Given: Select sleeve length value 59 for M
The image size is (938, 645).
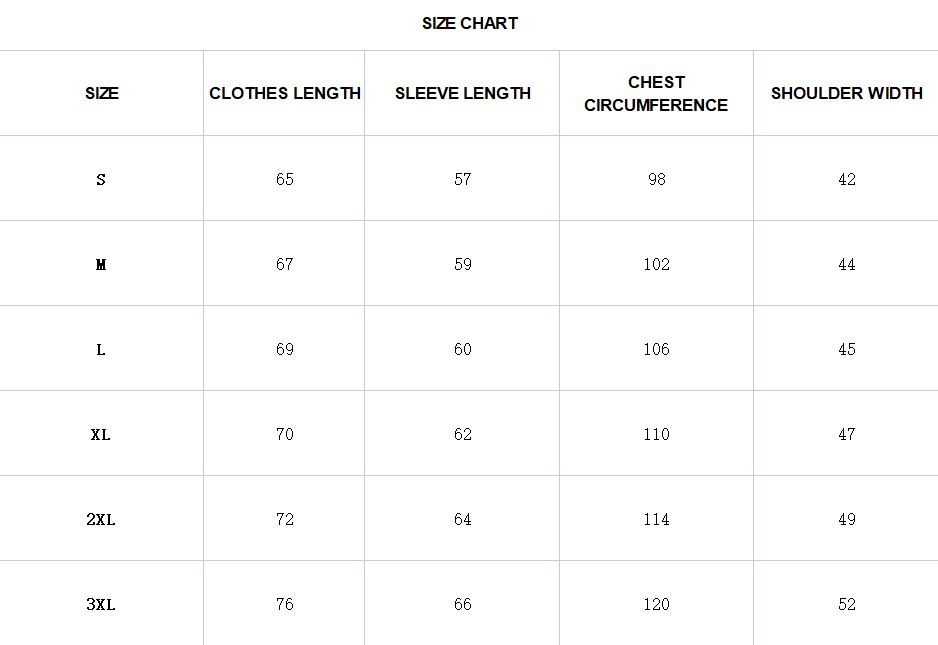Looking at the screenshot, I should click(x=463, y=264).
